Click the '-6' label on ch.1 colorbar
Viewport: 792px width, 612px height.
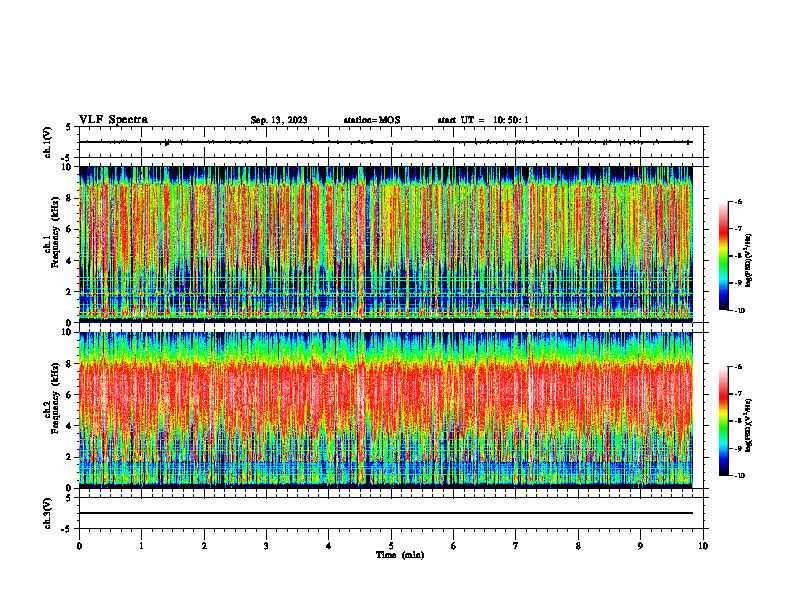[738, 201]
